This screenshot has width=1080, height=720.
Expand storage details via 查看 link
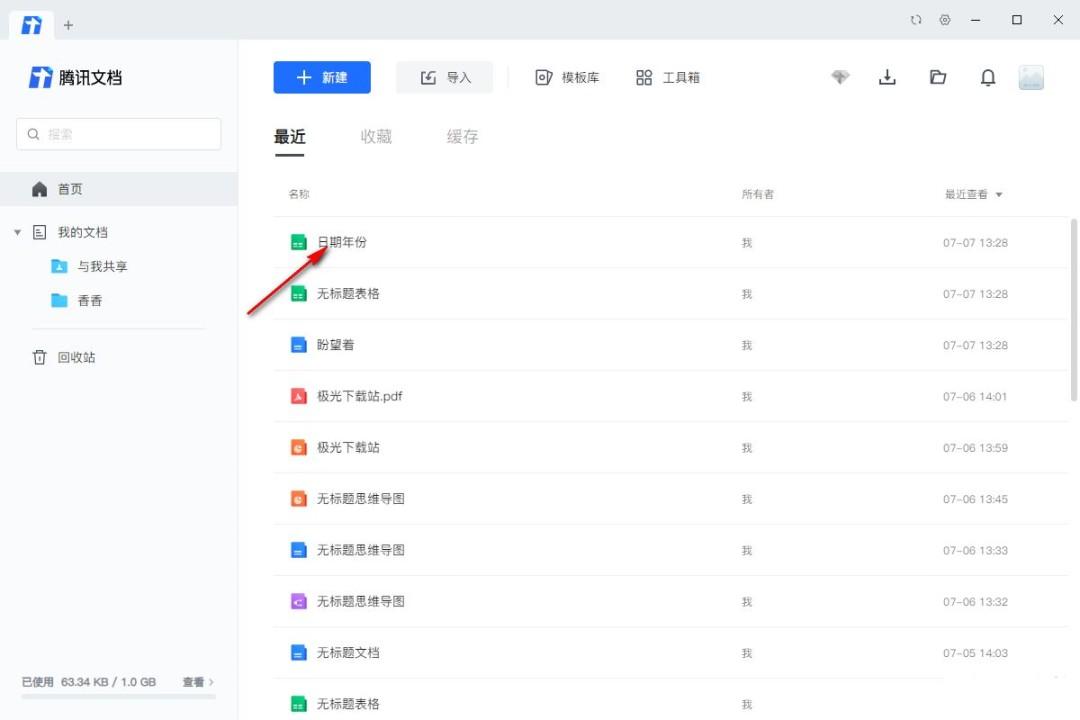point(198,682)
